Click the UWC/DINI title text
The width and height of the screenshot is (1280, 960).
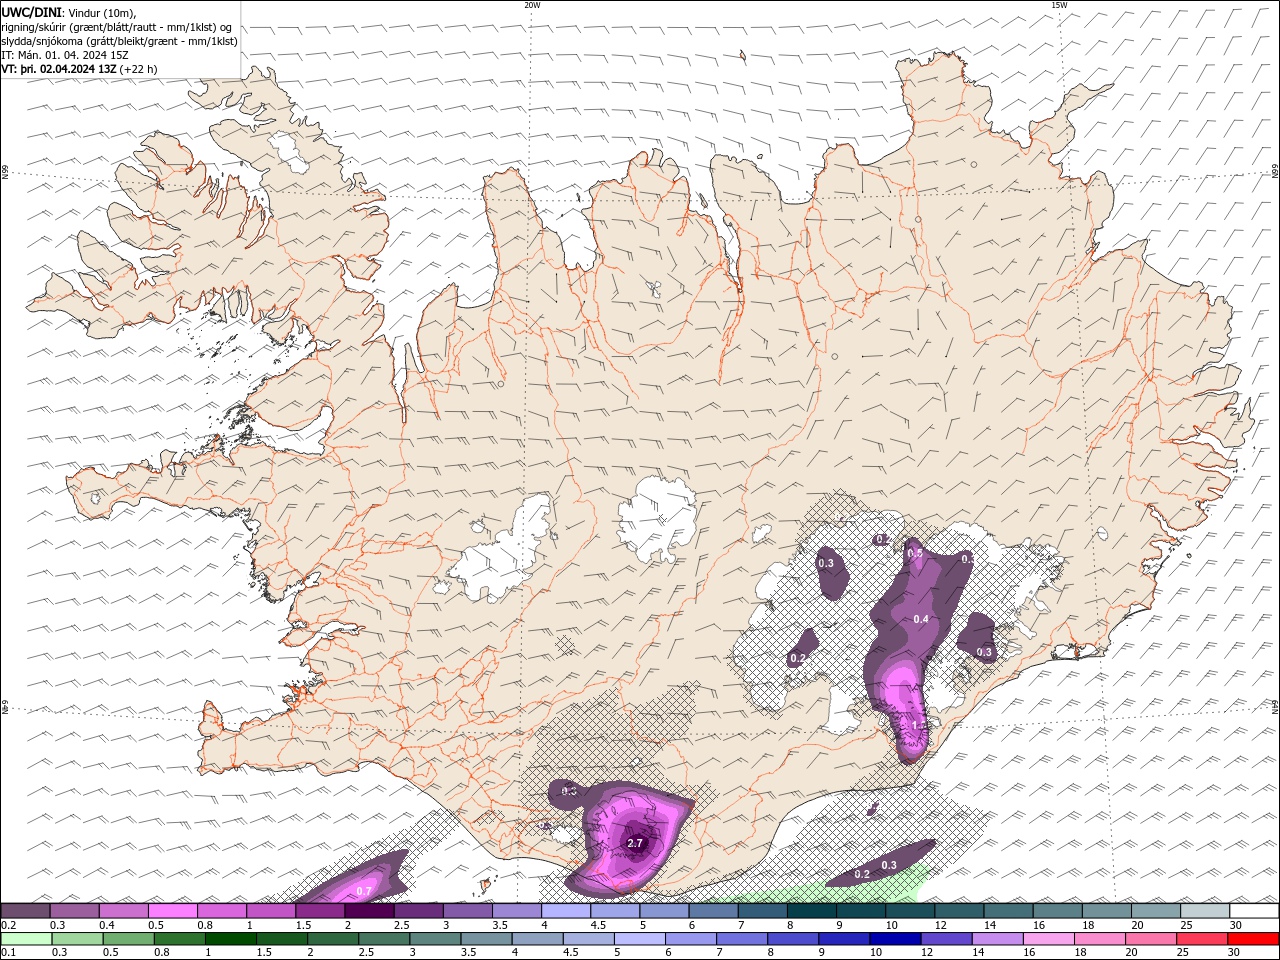[x=30, y=12]
